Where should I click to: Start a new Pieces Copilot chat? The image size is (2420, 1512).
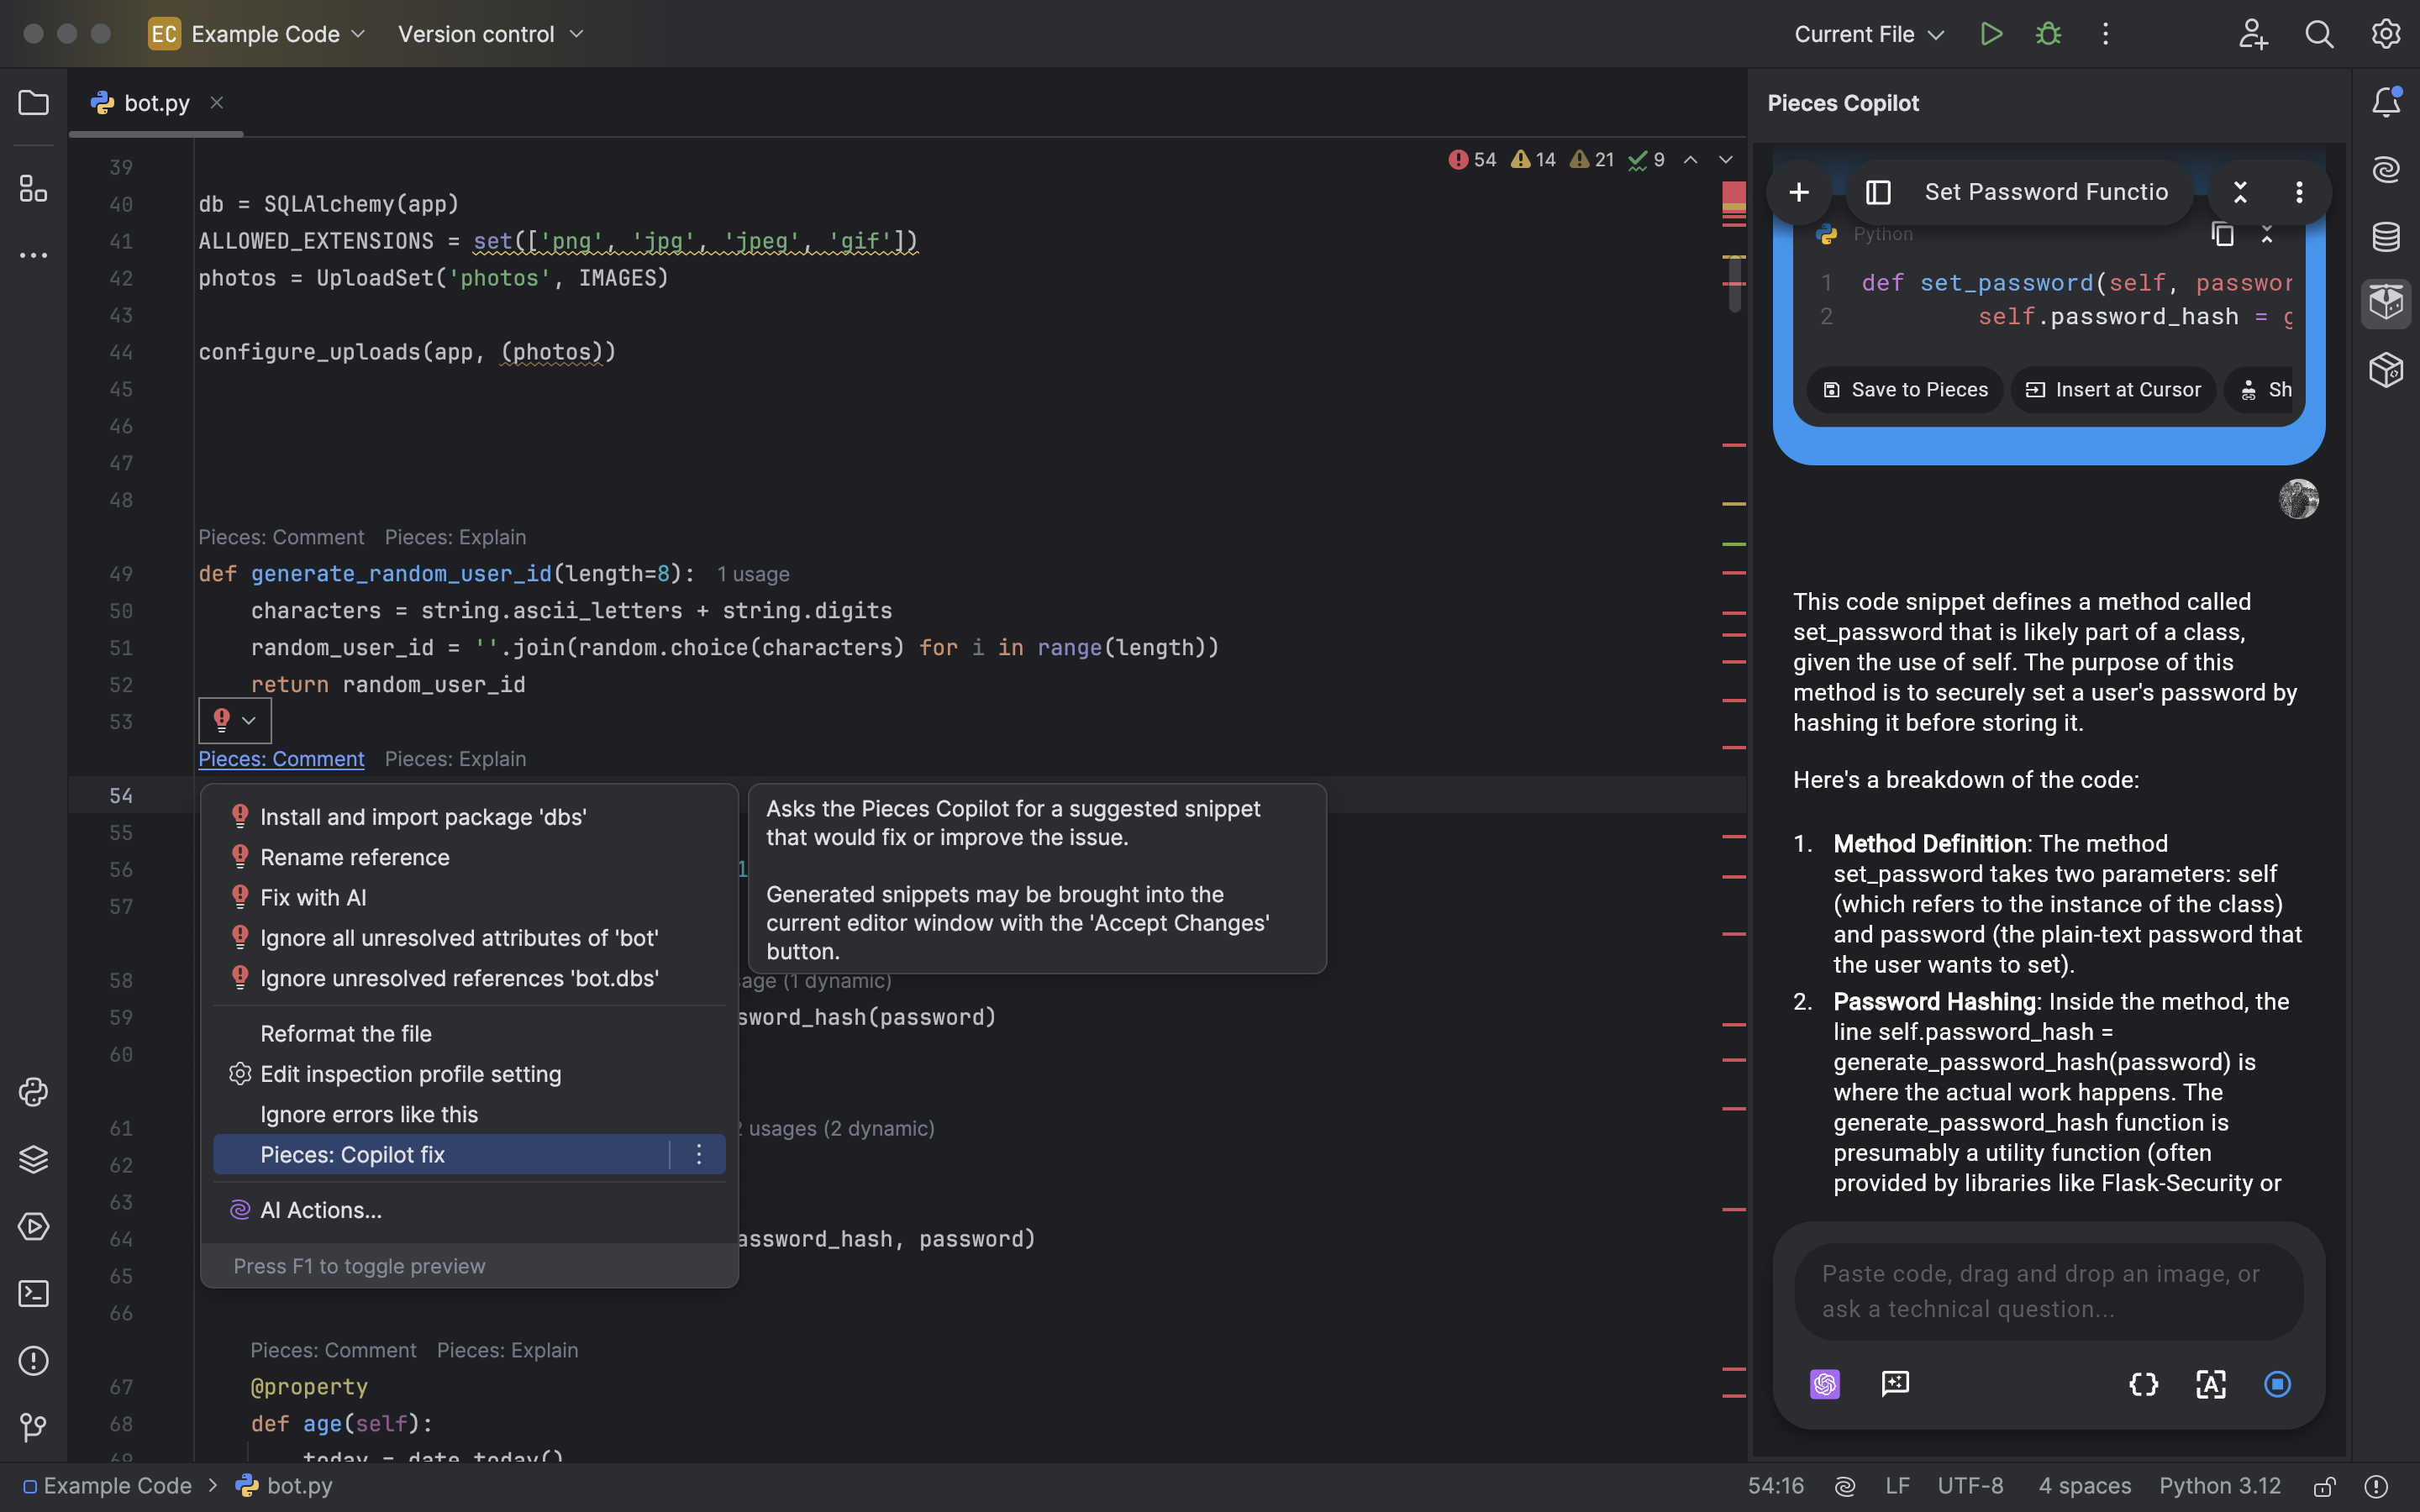point(1798,192)
